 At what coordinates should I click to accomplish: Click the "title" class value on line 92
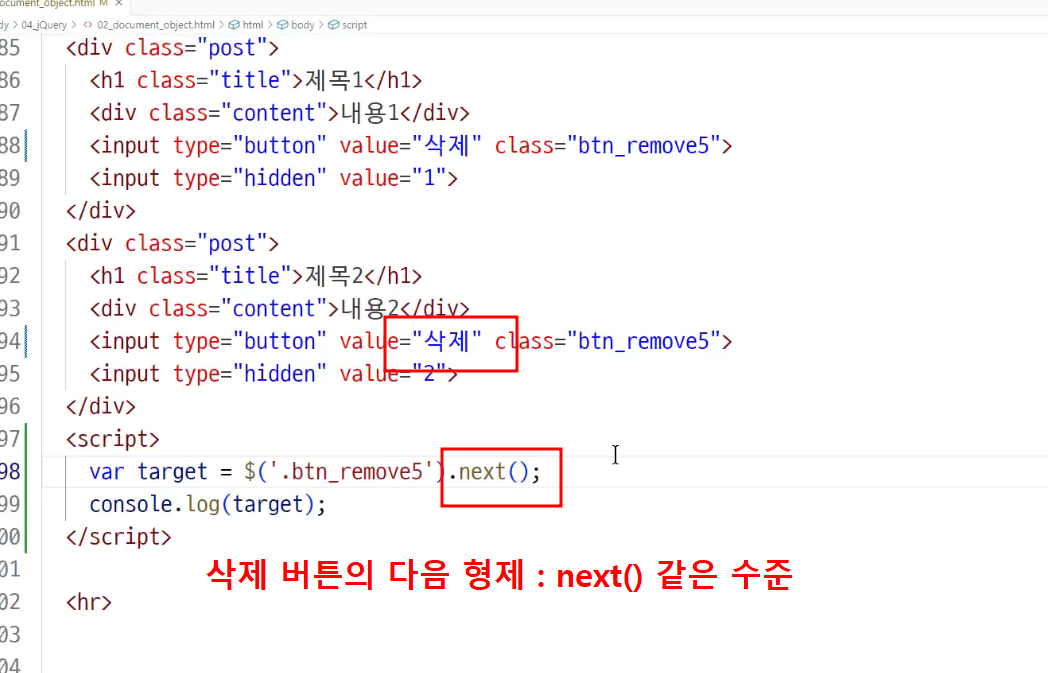(250, 276)
